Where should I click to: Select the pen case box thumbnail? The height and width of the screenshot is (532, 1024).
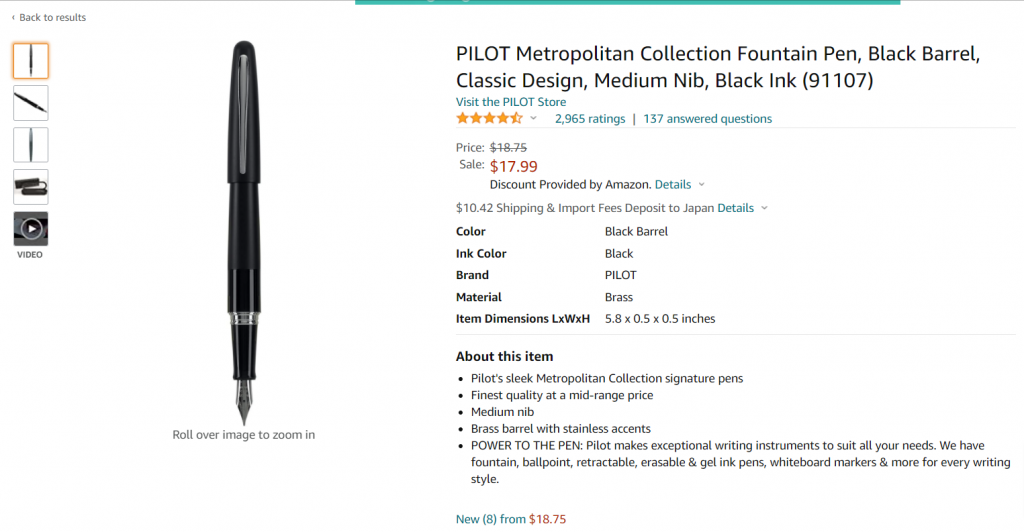coord(31,187)
